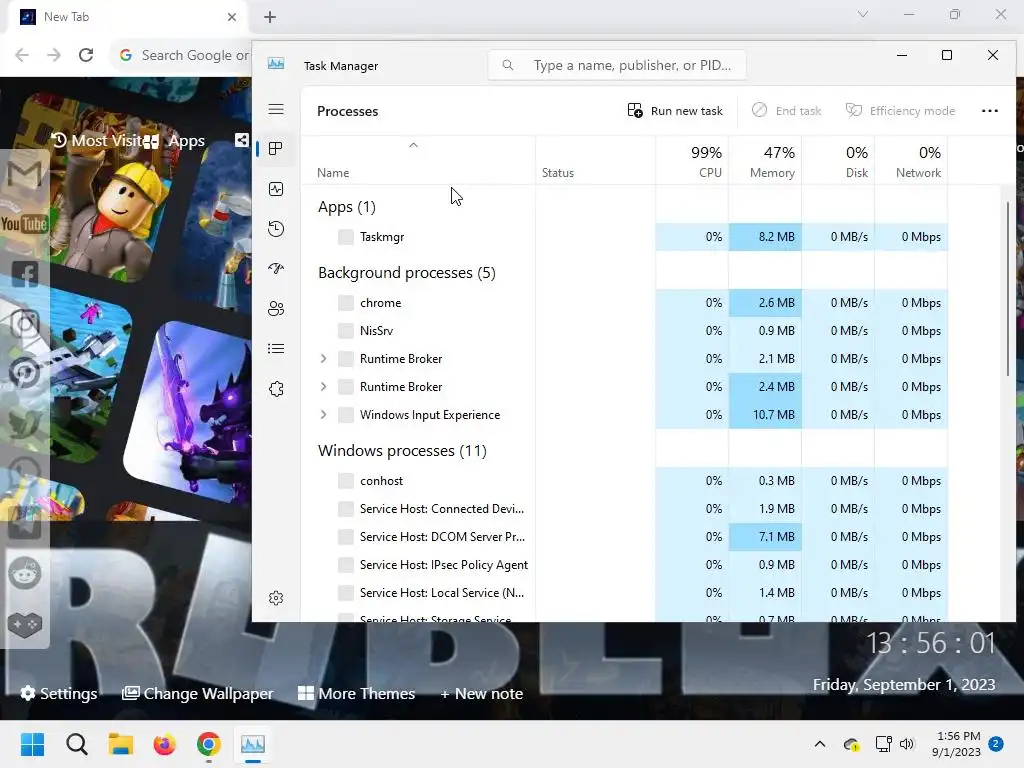Open the Pinterest shortcut icon
The width and height of the screenshot is (1024, 768).
point(25,374)
